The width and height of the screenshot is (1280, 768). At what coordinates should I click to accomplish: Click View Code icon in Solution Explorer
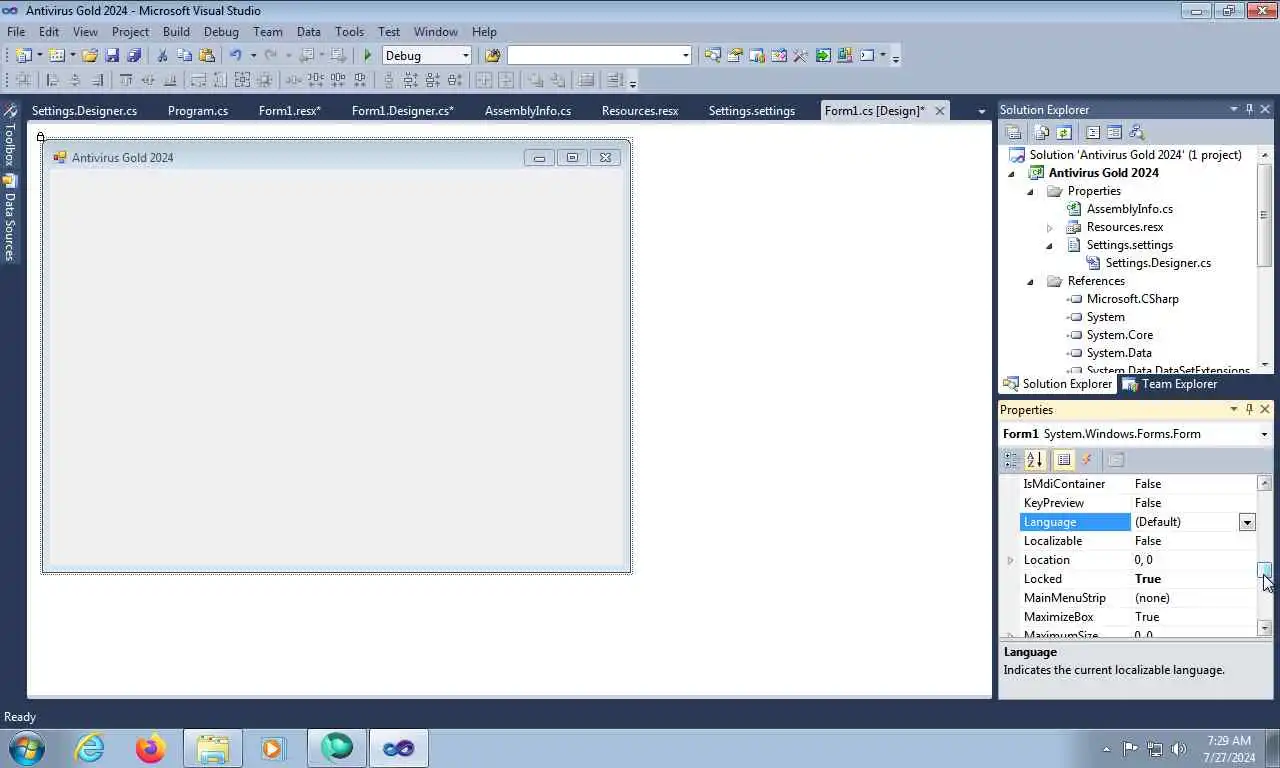[x=1093, y=132]
